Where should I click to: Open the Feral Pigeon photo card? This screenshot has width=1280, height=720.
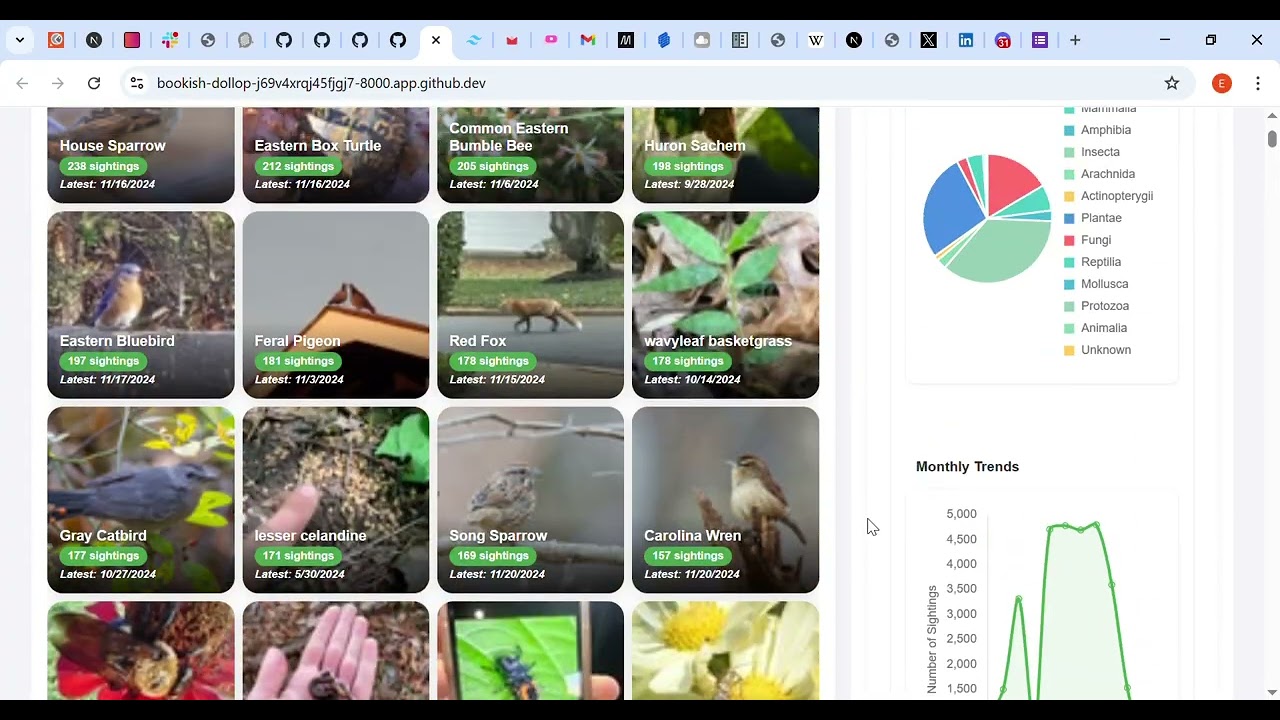[336, 305]
